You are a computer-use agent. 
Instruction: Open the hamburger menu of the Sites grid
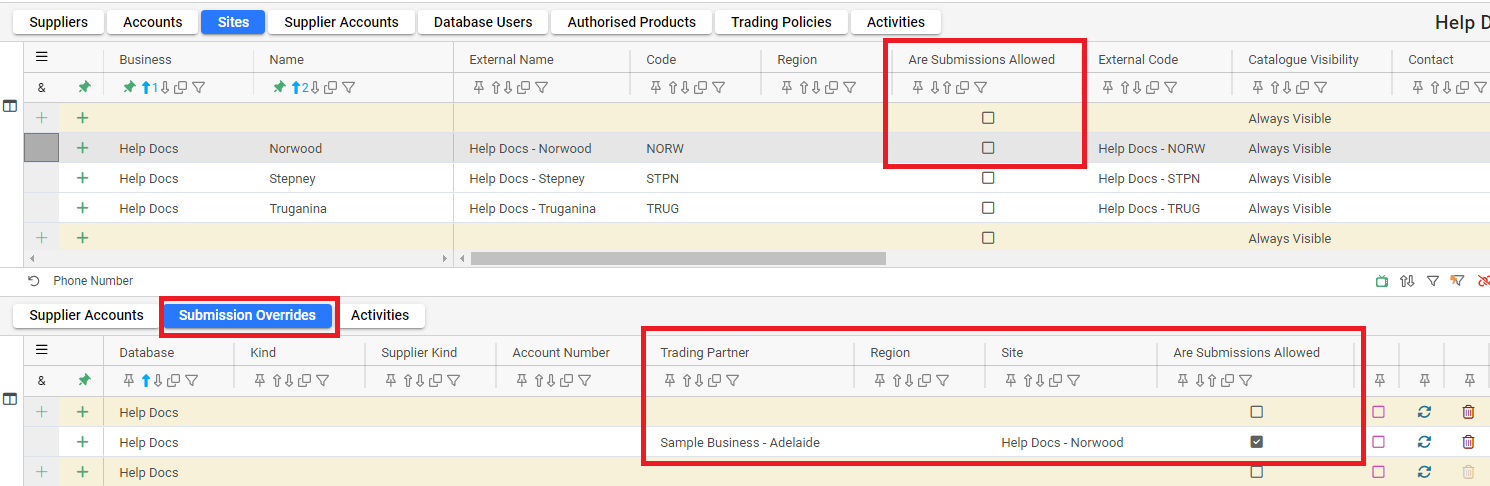pyautogui.click(x=42, y=57)
